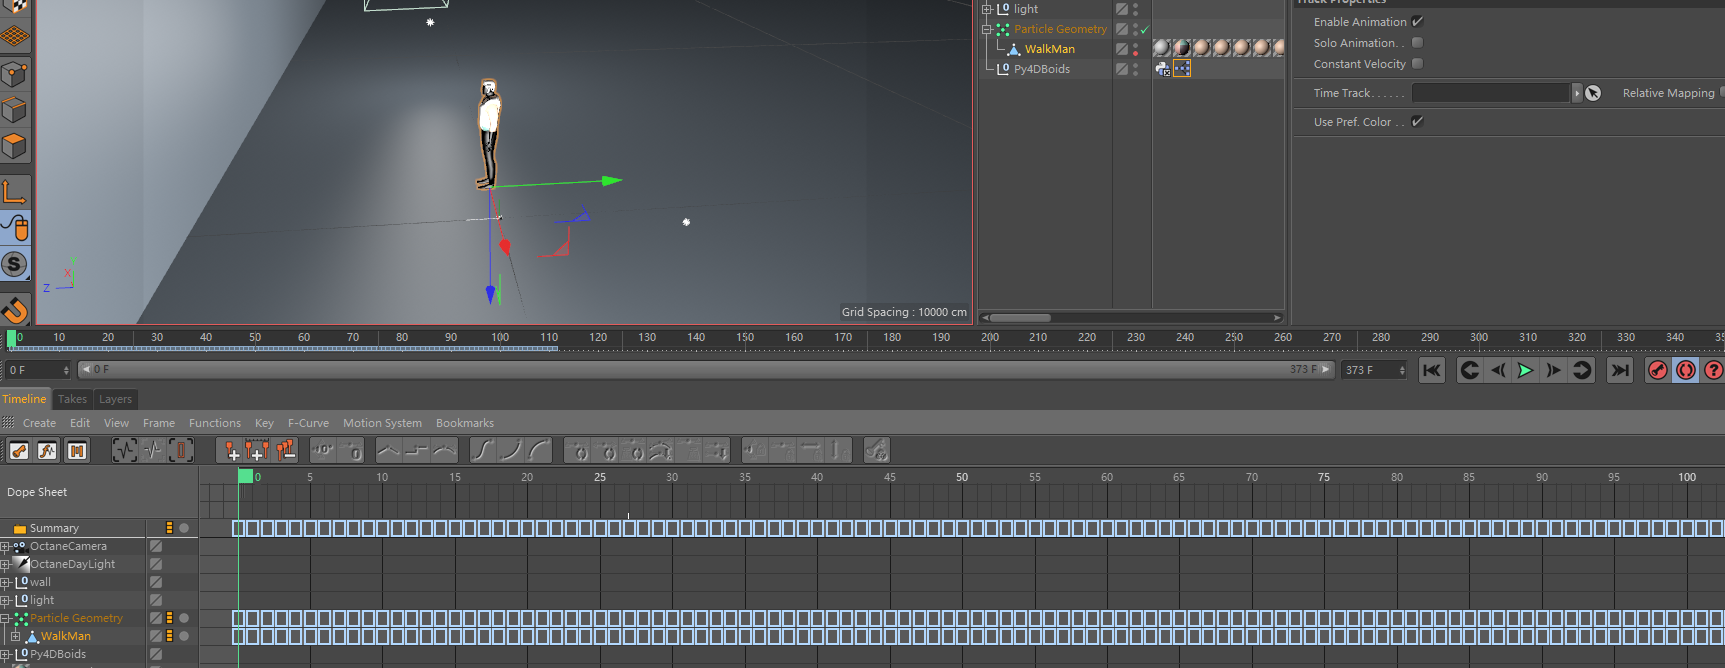Step back one frame

1497,370
